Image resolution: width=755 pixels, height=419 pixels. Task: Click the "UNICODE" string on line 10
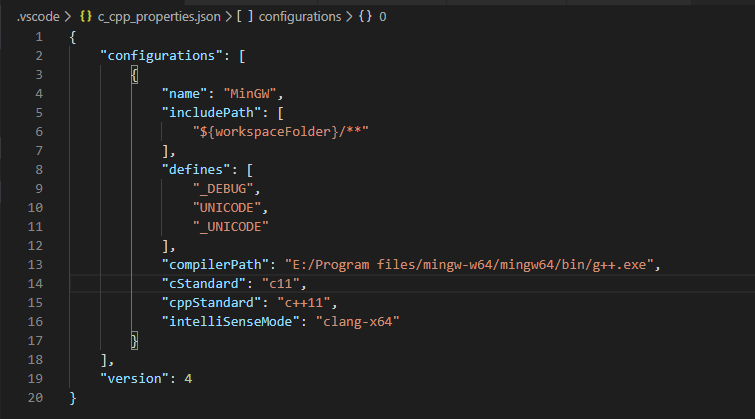[227, 208]
